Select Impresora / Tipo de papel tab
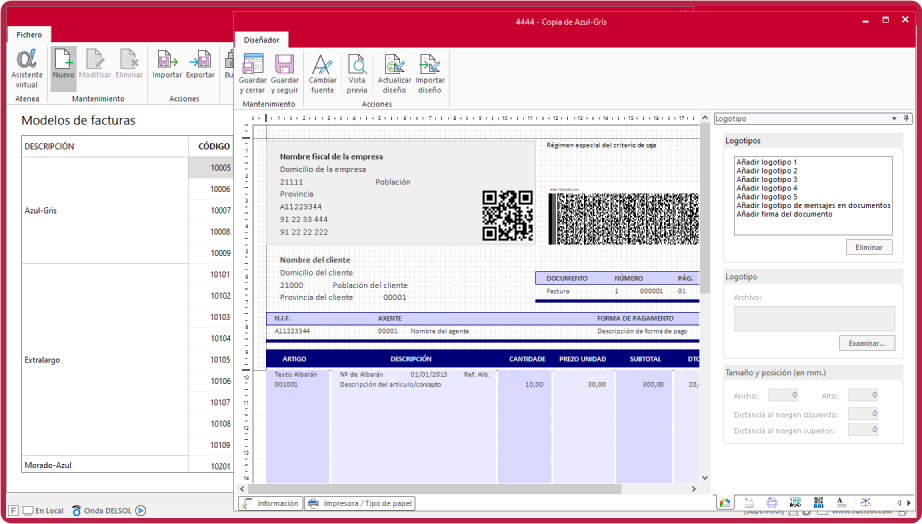Screen dimensions: 922x524 coord(360,503)
